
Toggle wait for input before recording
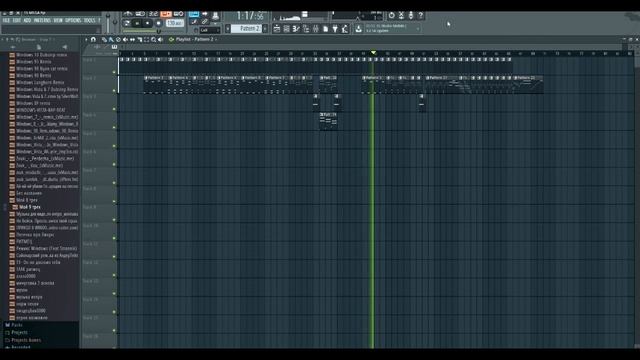pos(140,14)
